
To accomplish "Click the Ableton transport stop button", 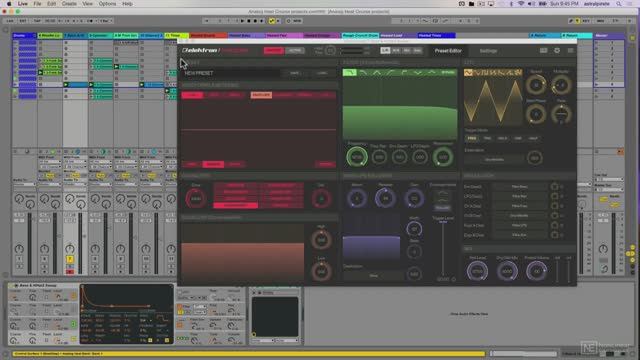I will coord(249,21).
